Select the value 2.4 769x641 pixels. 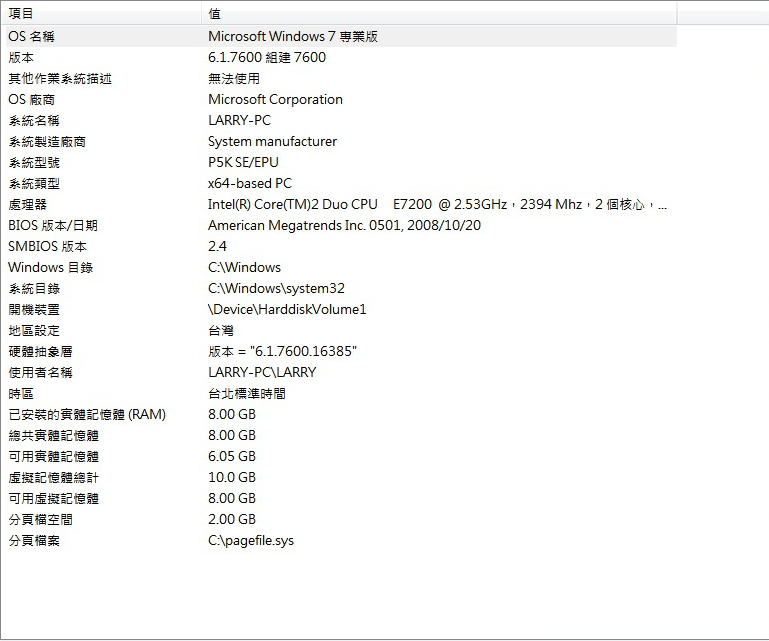(x=217, y=247)
